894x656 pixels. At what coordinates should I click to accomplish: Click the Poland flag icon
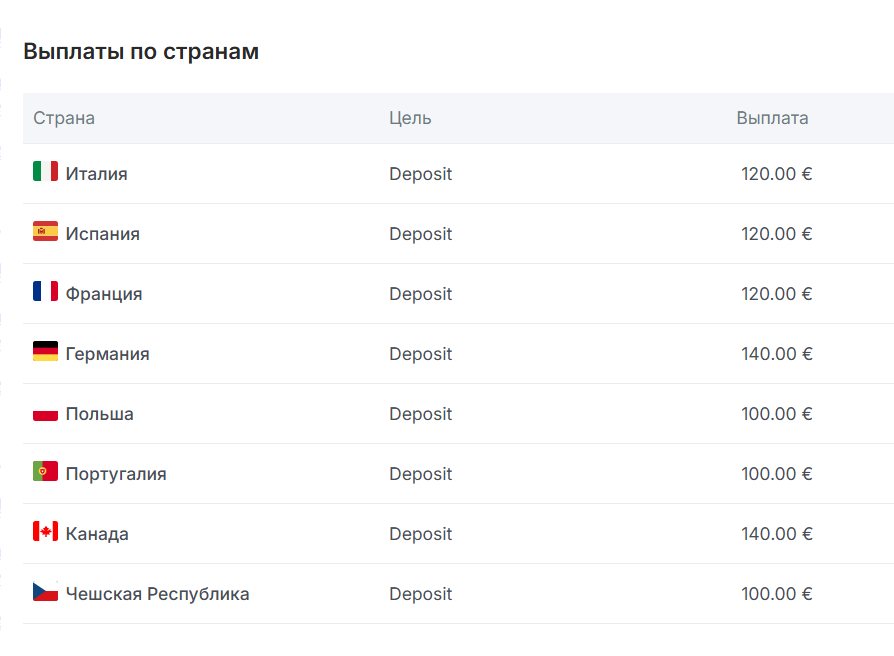[x=45, y=412]
